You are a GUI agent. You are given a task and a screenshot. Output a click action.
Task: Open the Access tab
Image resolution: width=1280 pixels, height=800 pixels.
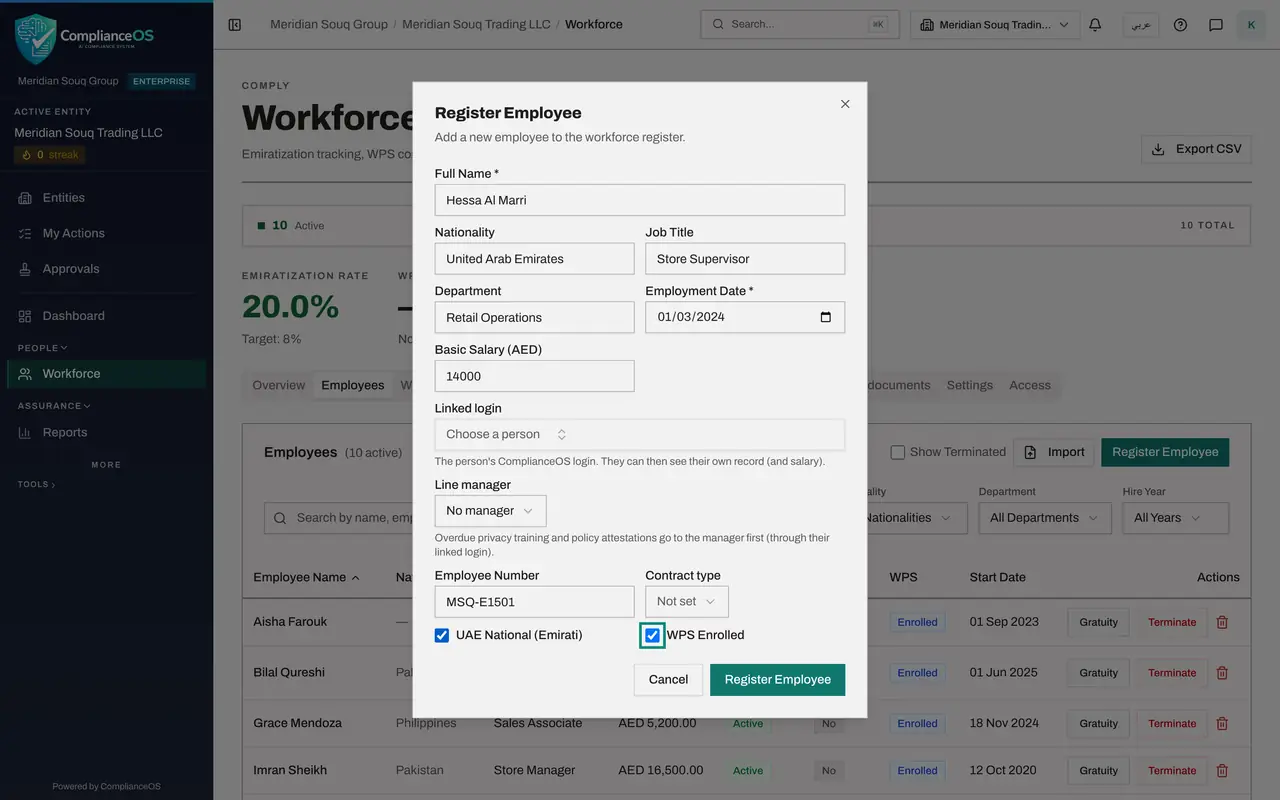(1030, 385)
